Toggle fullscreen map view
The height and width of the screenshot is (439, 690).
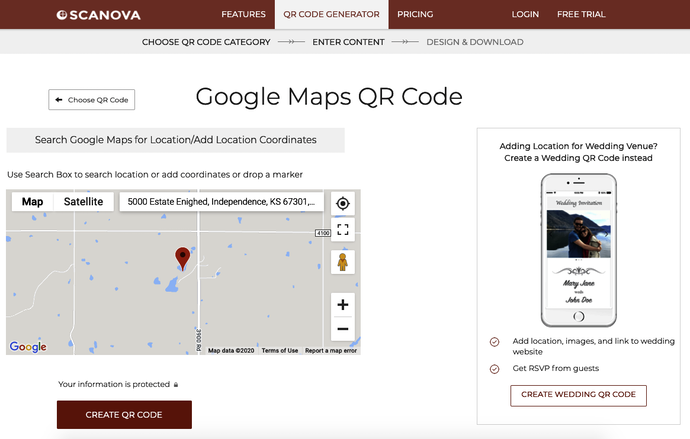click(x=343, y=230)
